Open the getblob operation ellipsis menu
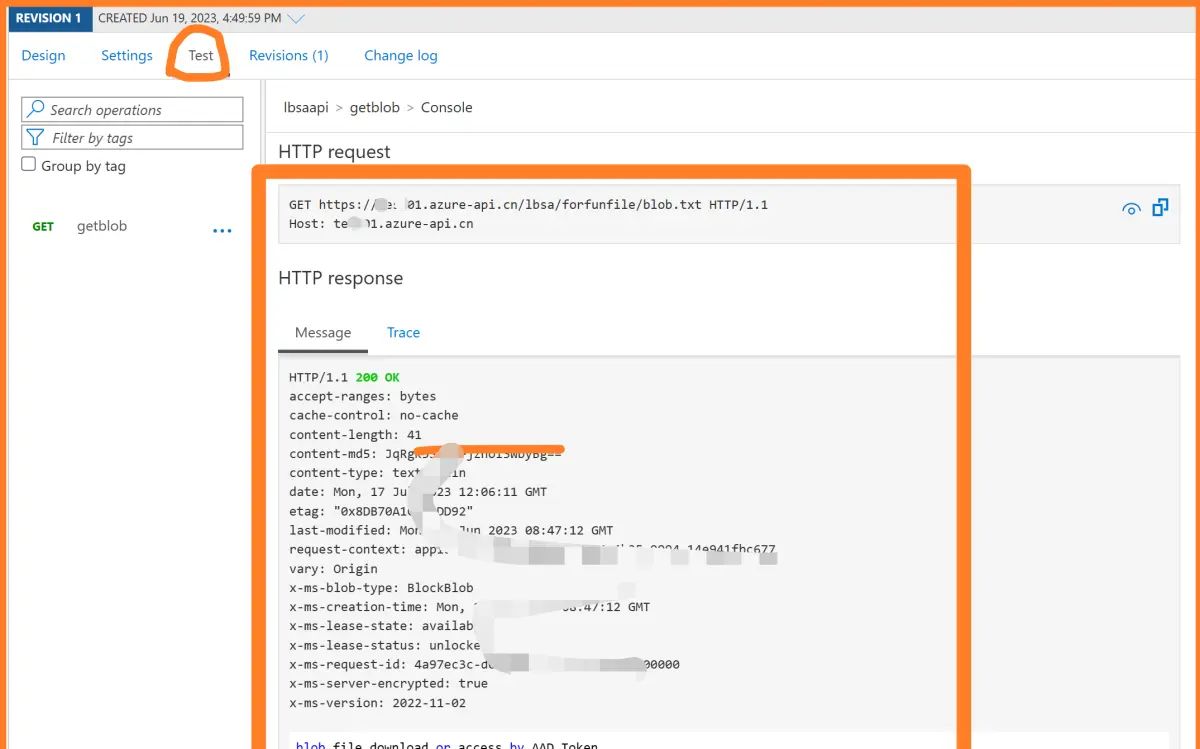The image size is (1200, 749). pyautogui.click(x=222, y=230)
